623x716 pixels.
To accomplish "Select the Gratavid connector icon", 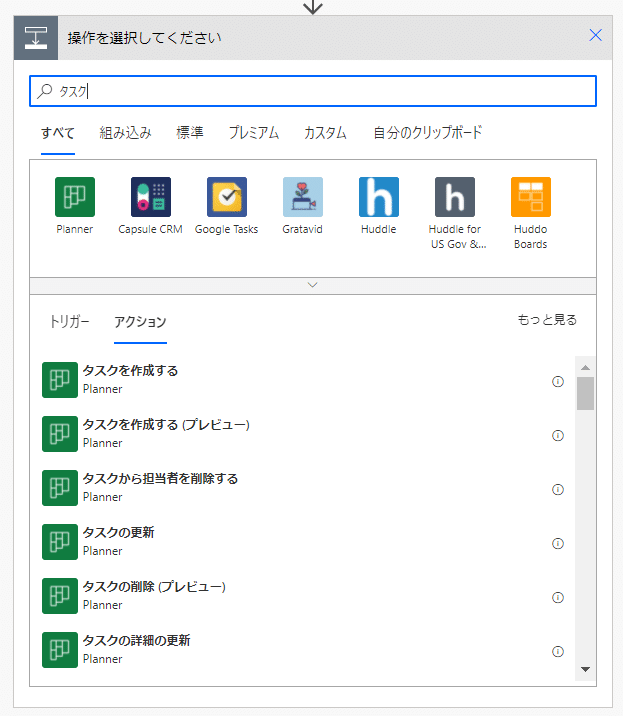I will 302,197.
